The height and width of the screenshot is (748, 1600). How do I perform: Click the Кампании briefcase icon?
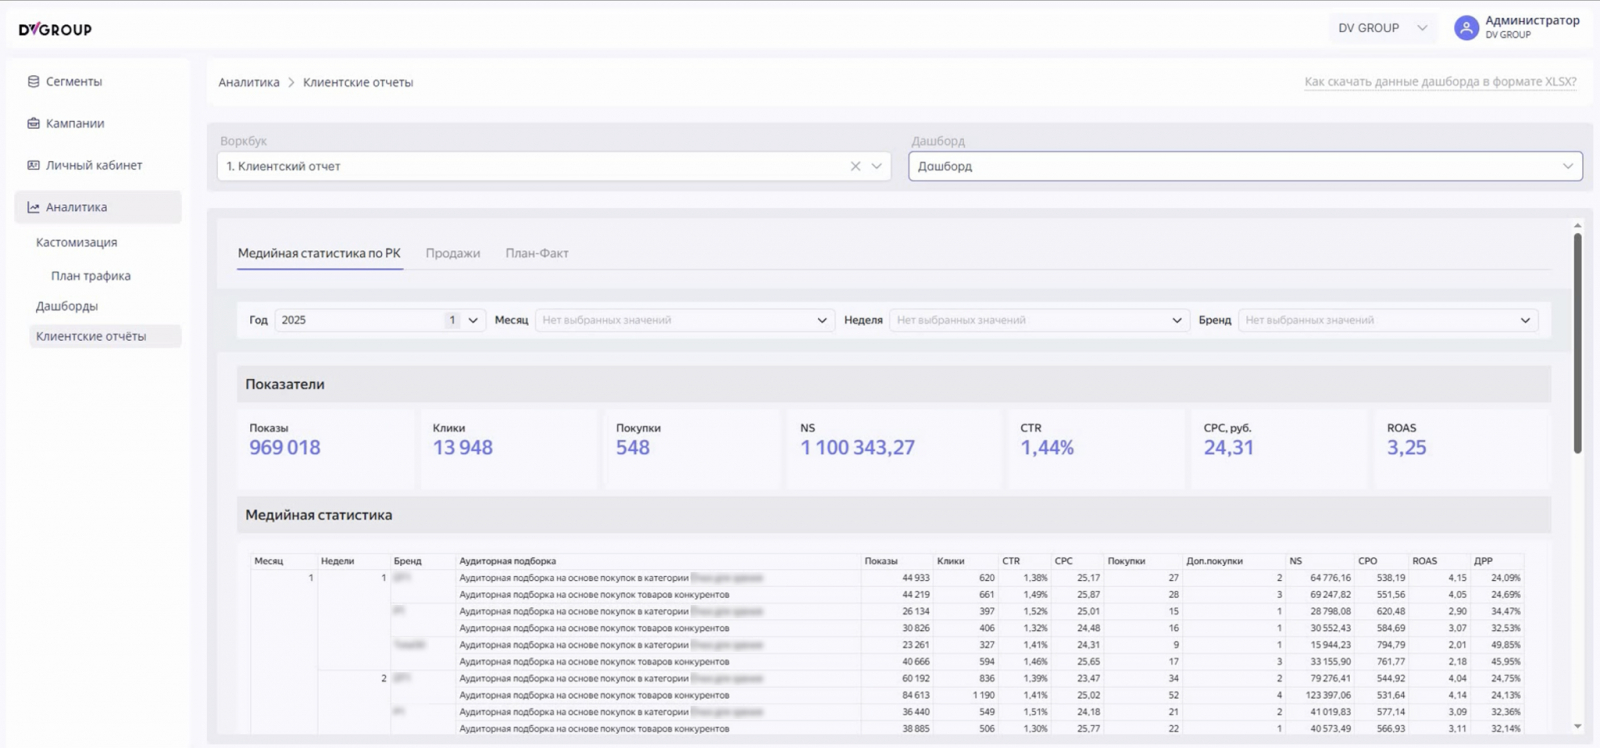point(33,124)
